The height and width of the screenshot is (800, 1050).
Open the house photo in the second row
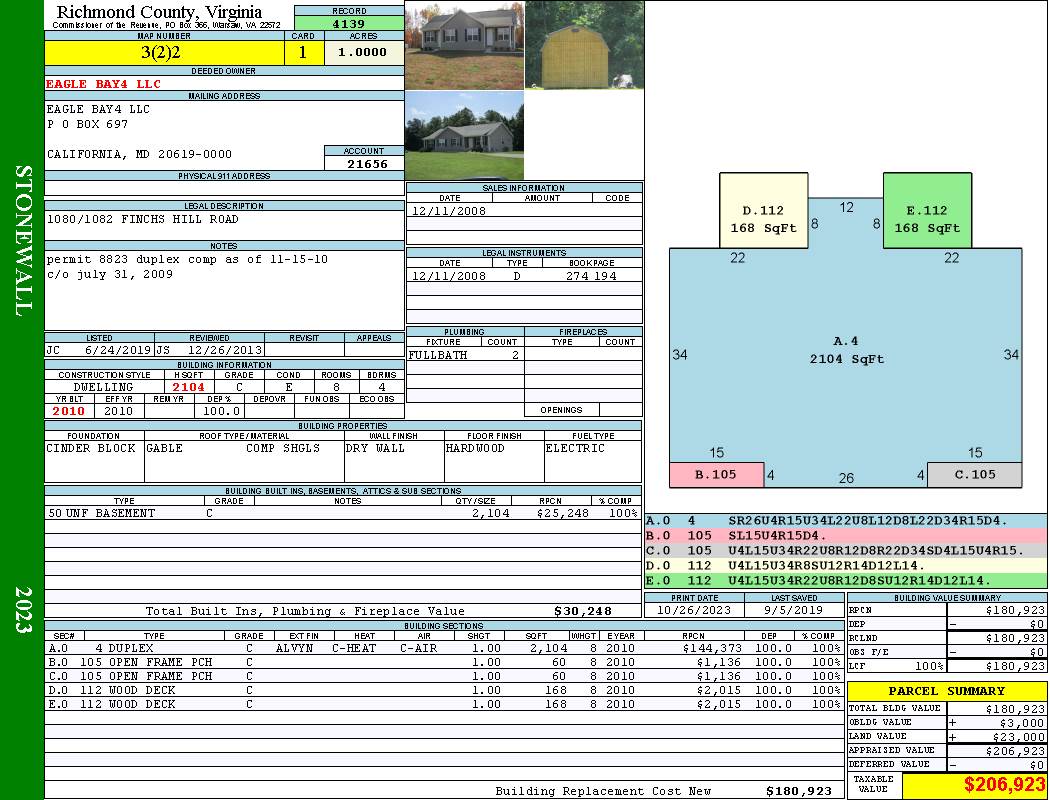point(464,136)
